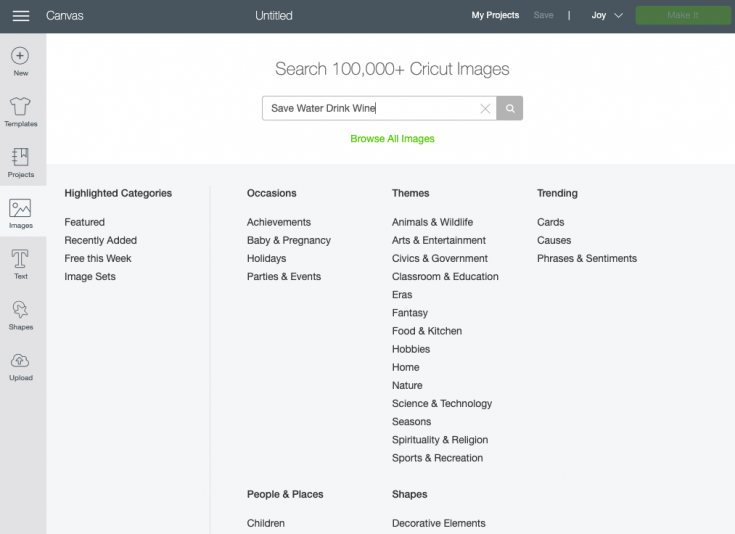This screenshot has height=534, width=735.
Task: Open the Image Sets category
Action: tap(90, 277)
